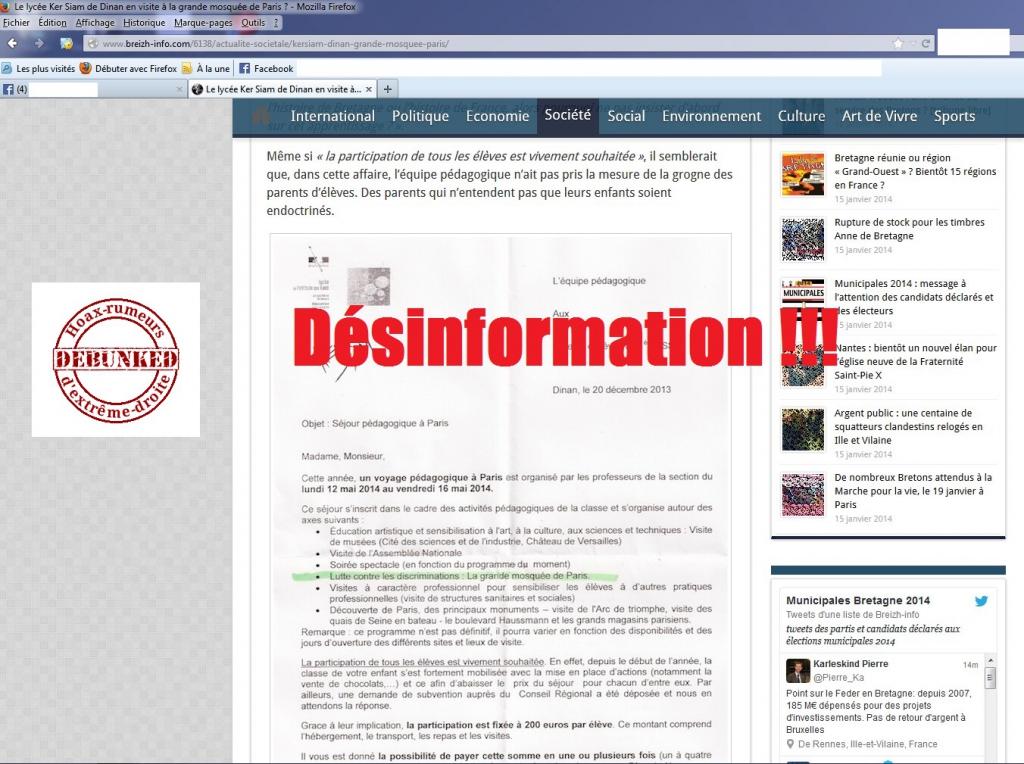The width and height of the screenshot is (1024, 764).
Task: Click thumbnail of Municipales 2014 article
Action: (803, 300)
